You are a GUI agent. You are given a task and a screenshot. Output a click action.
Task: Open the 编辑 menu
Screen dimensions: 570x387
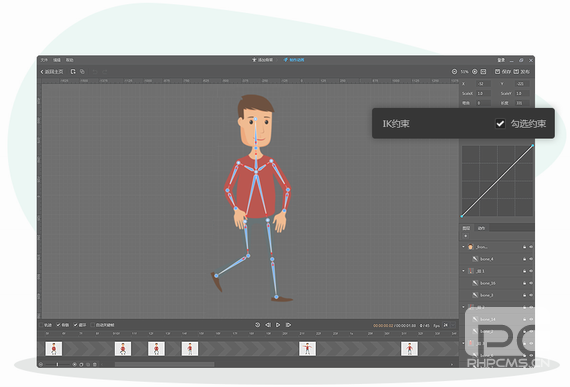coord(57,60)
